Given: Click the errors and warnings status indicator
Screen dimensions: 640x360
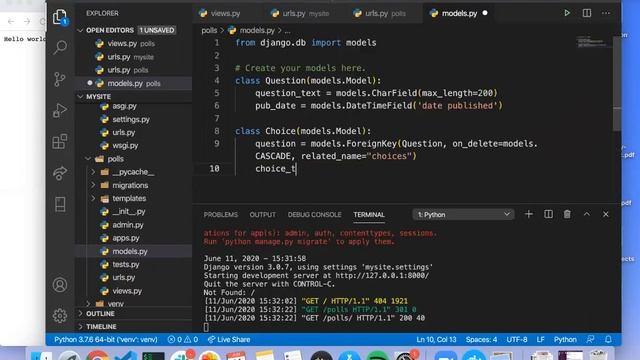Looking at the screenshot, I should coord(182,340).
